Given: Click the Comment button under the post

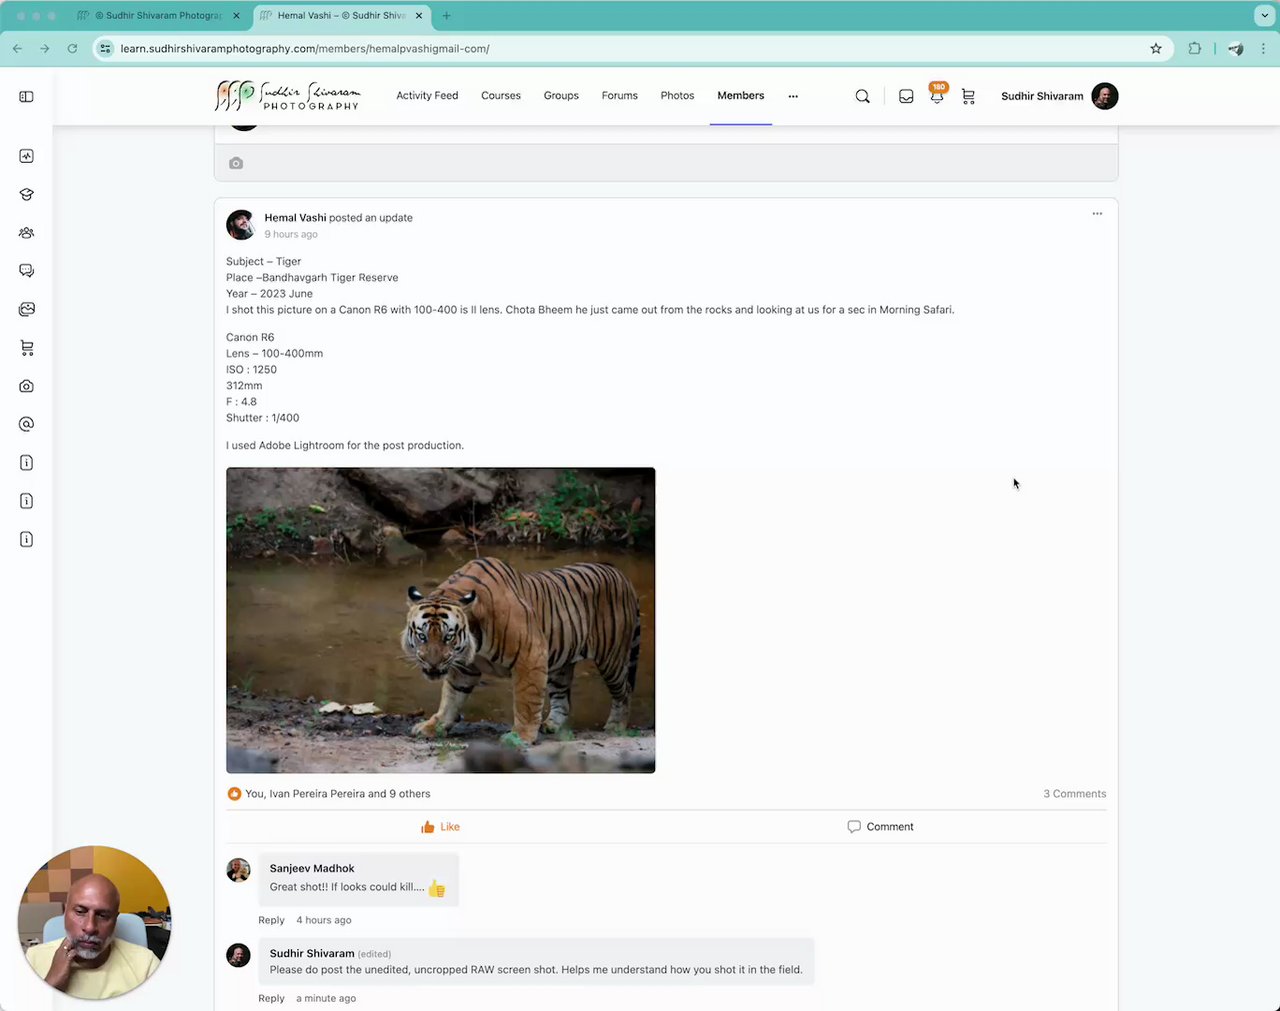Looking at the screenshot, I should (x=880, y=827).
